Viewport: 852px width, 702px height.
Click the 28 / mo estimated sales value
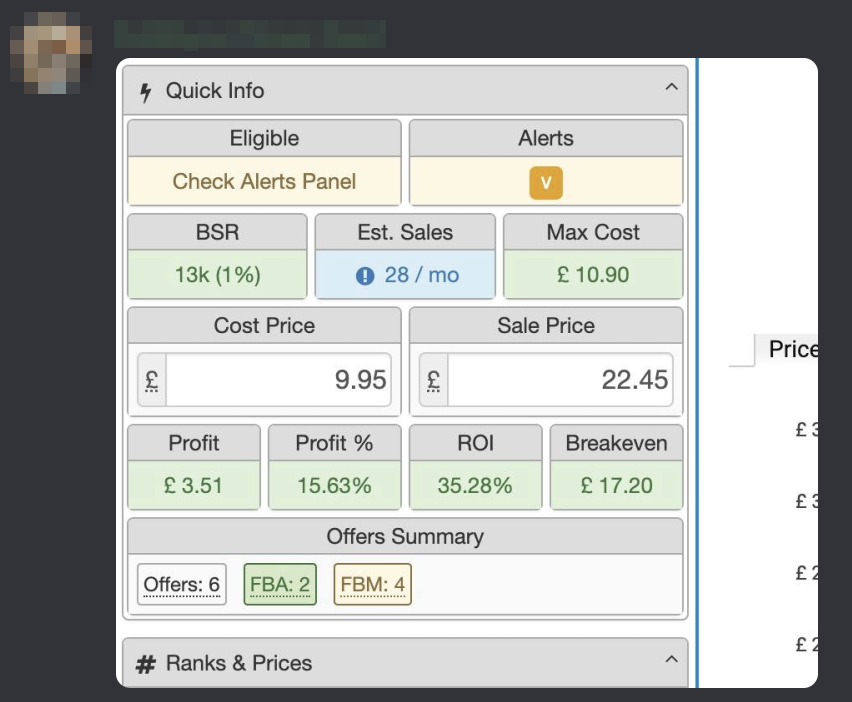[x=422, y=275]
